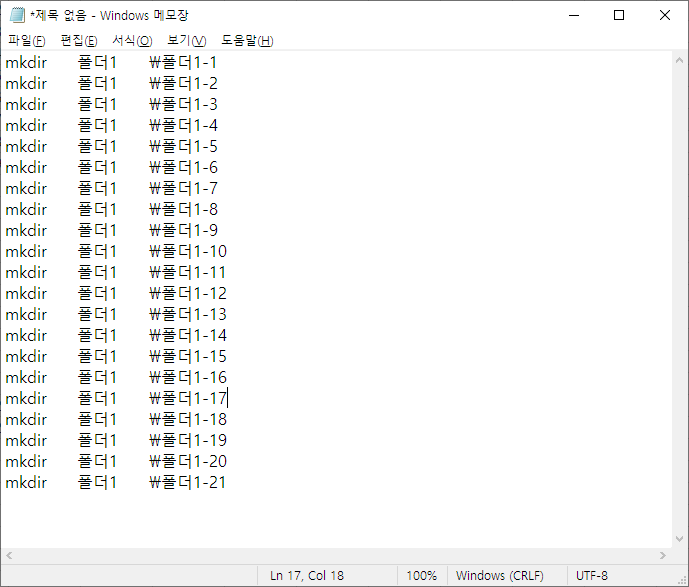The image size is (689, 587).
Task: Click the text ₩폴더1-5
Action: point(183,146)
